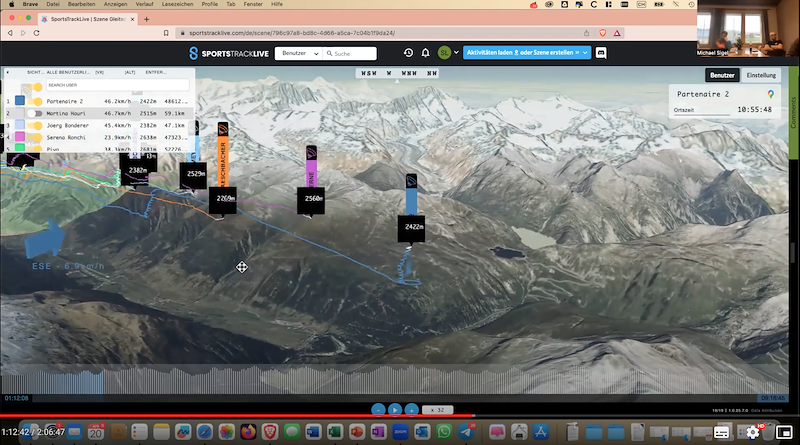Click the plus speed button
Image resolution: width=800 pixels, height=445 pixels.
(412, 410)
